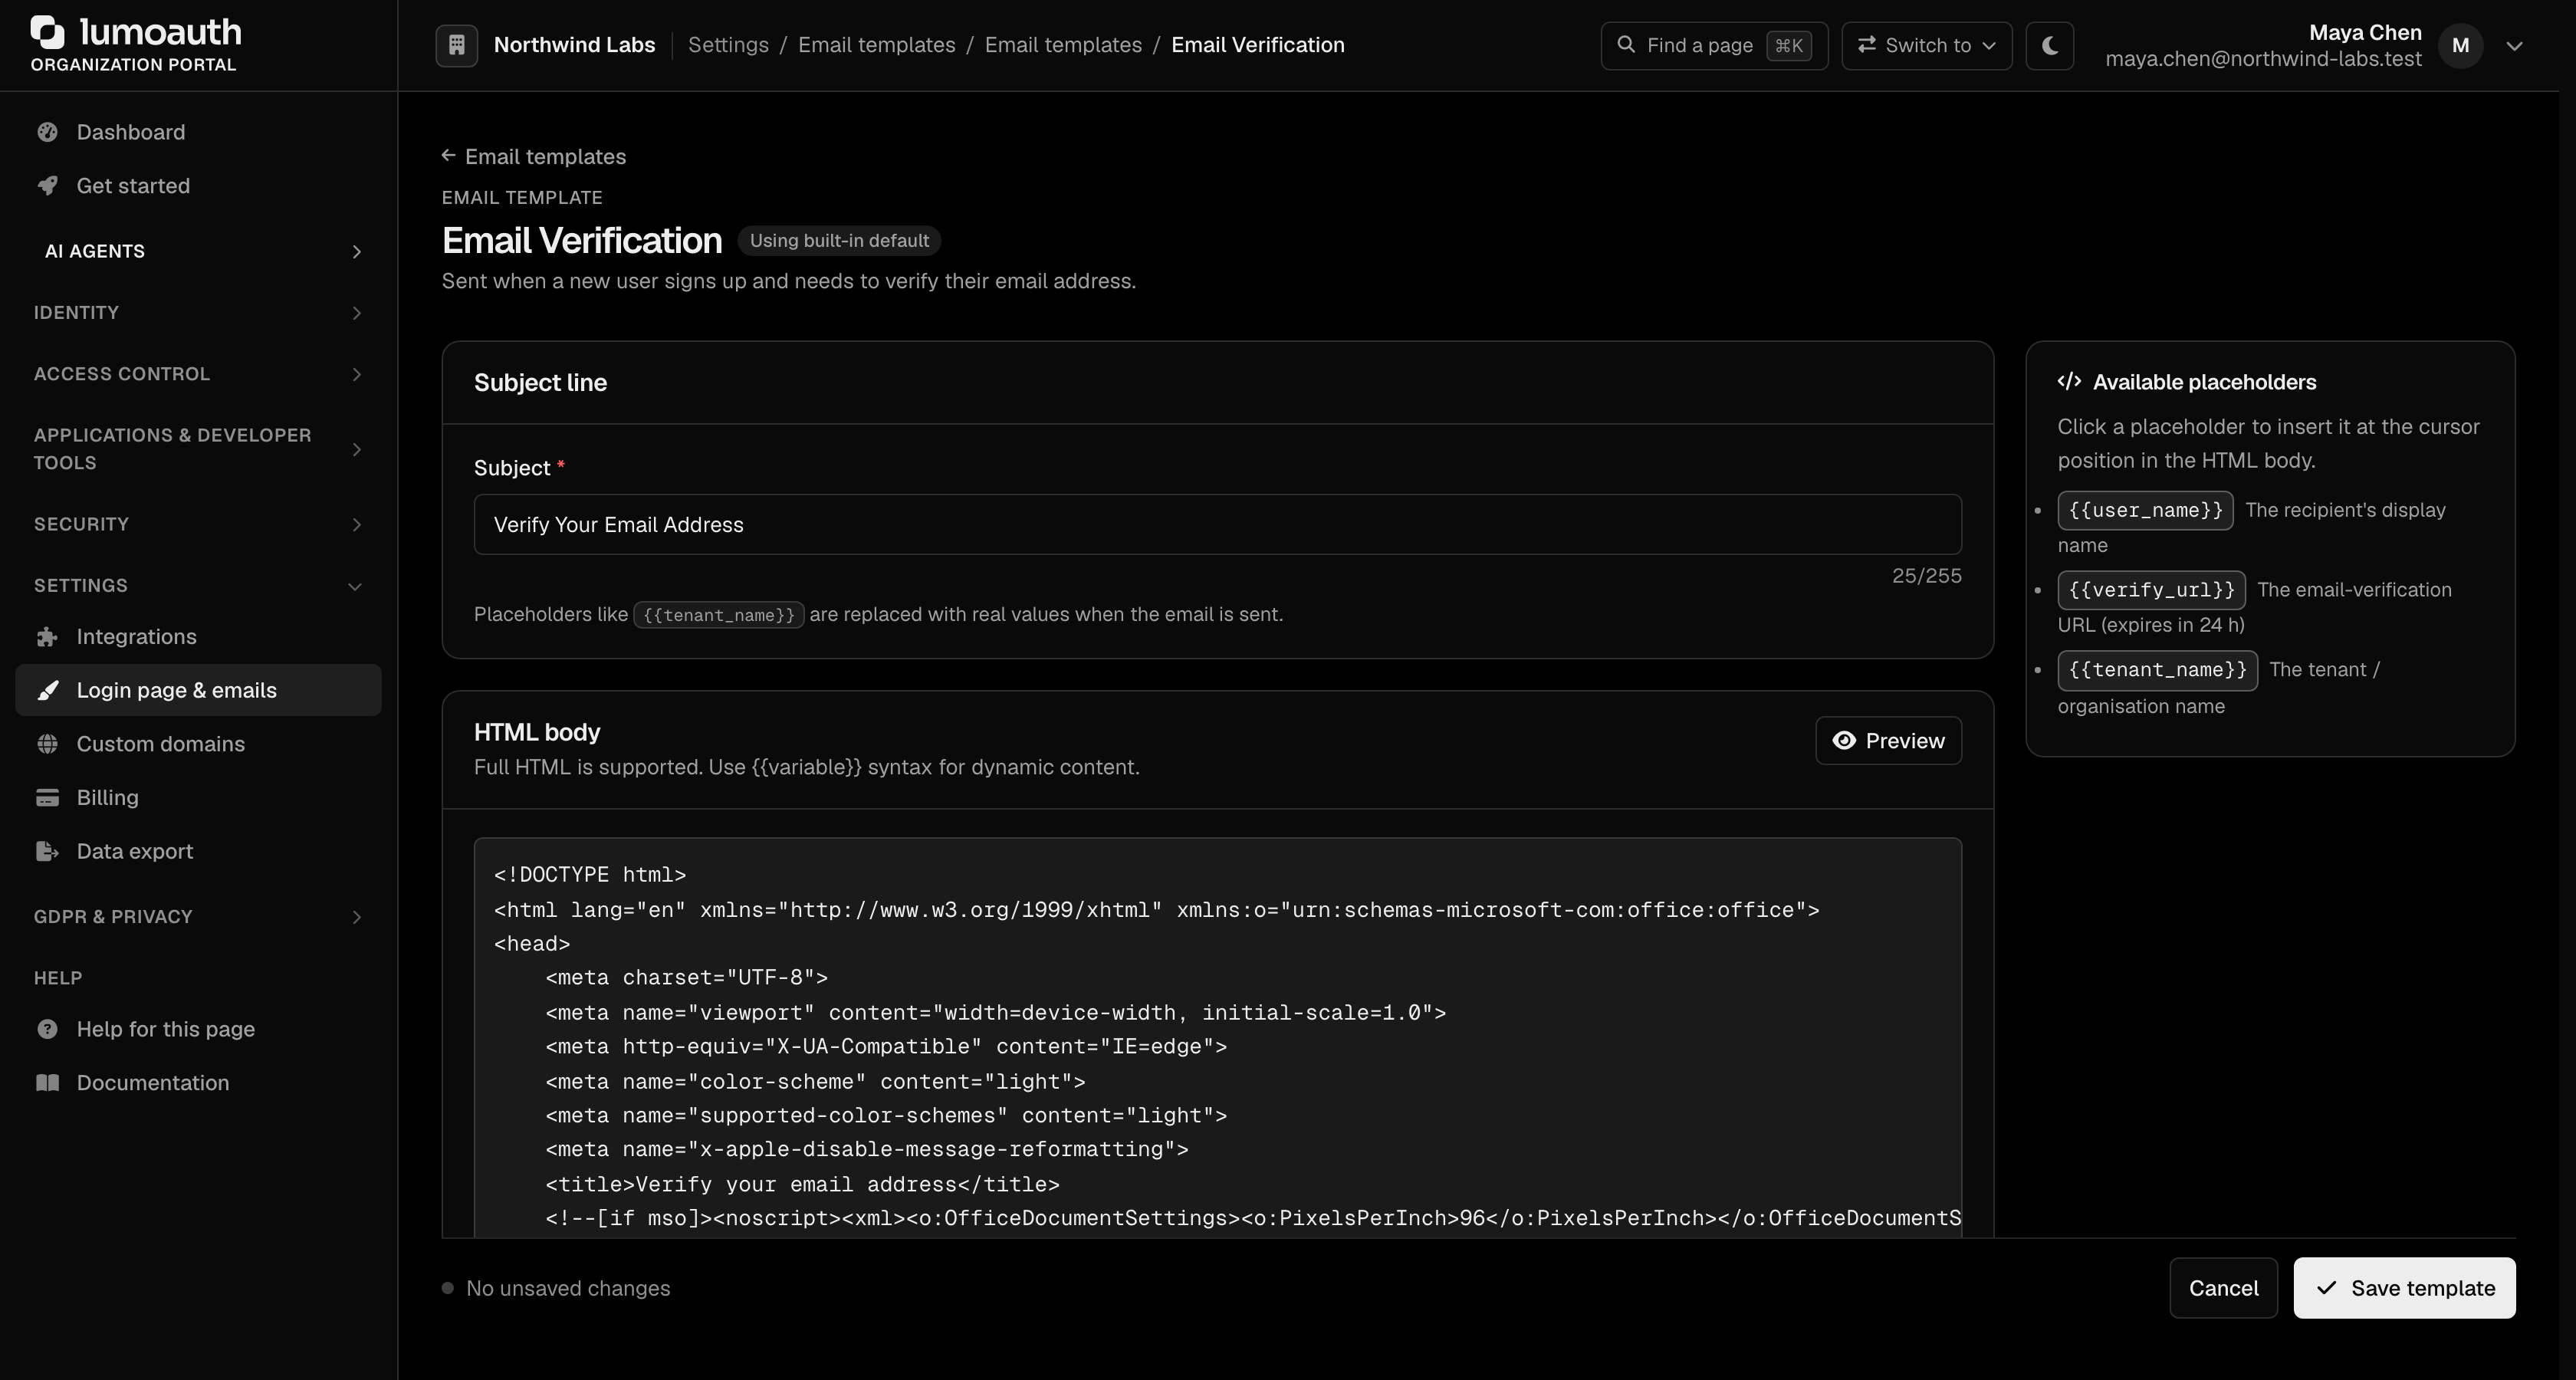Click the code icon by Available placeholders
The height and width of the screenshot is (1380, 2576).
(2069, 382)
